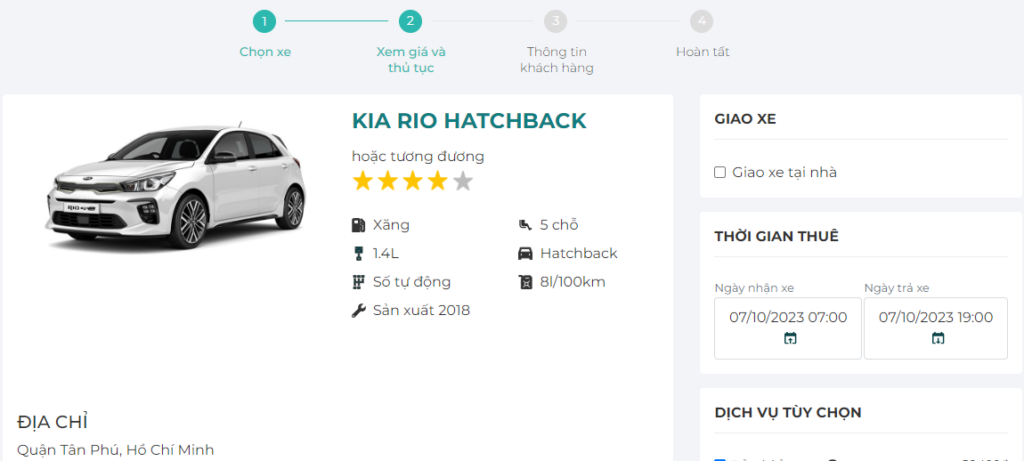Click the fifth grey rating star
Image resolution: width=1024 pixels, height=461 pixels.
462,181
